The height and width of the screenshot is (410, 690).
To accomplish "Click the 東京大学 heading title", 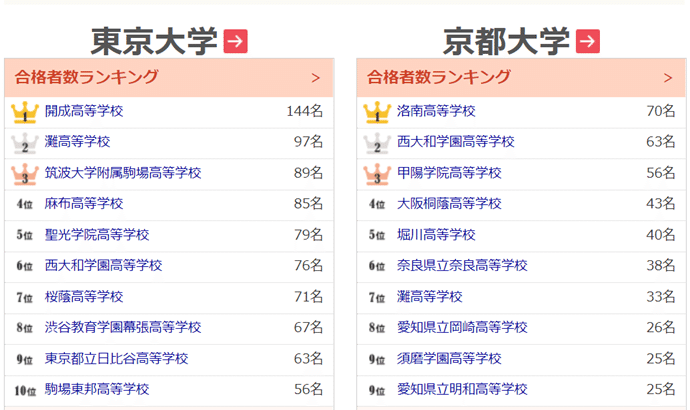I will [x=154, y=41].
